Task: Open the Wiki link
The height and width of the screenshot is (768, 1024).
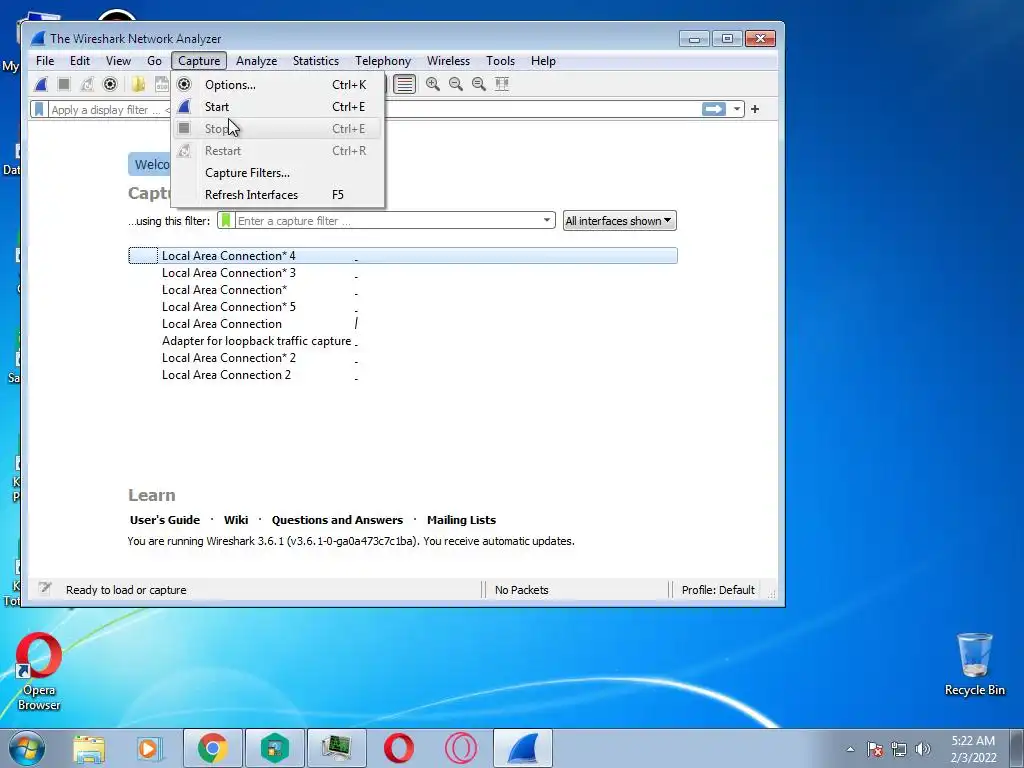Action: (x=236, y=520)
